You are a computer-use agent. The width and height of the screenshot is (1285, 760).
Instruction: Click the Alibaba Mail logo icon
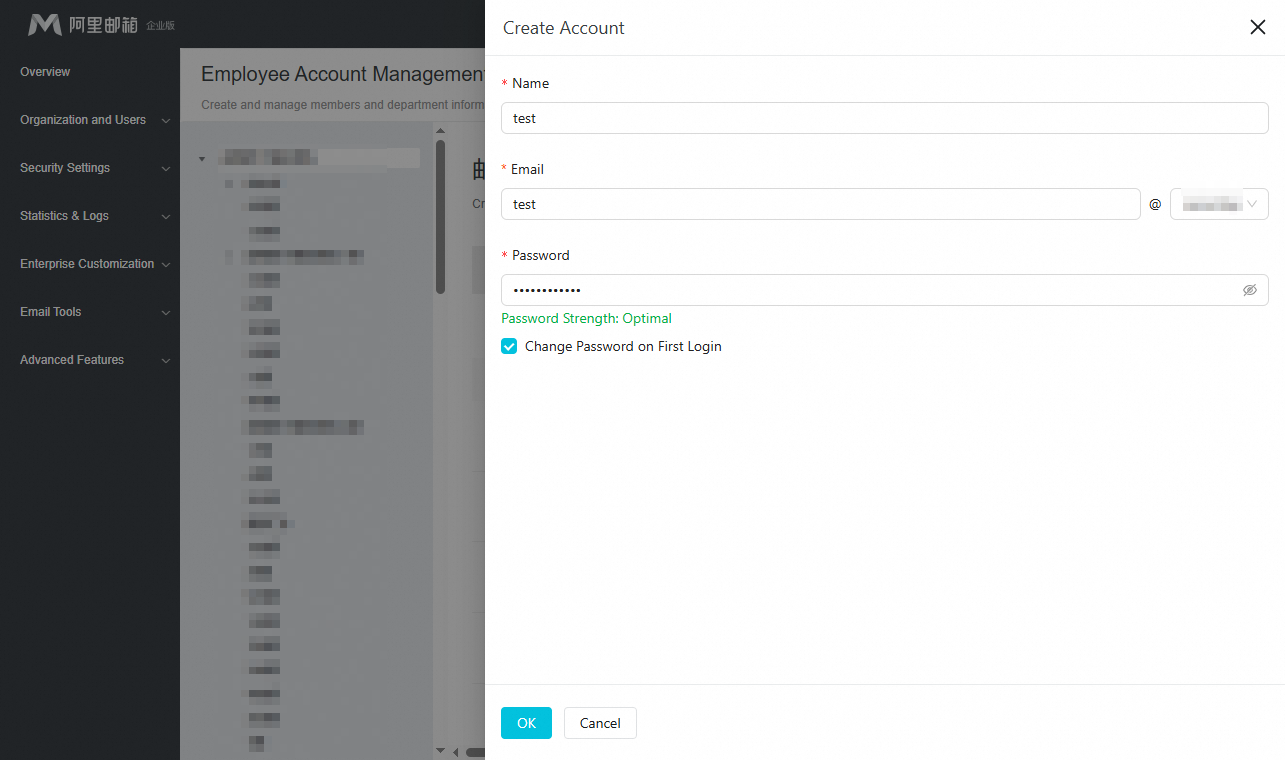[x=45, y=24]
